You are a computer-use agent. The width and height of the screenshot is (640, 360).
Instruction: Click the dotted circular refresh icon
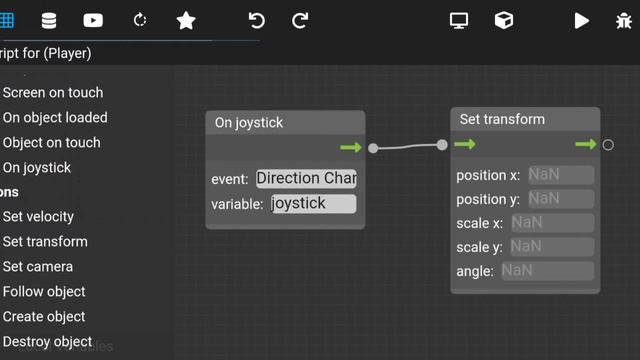(x=140, y=20)
